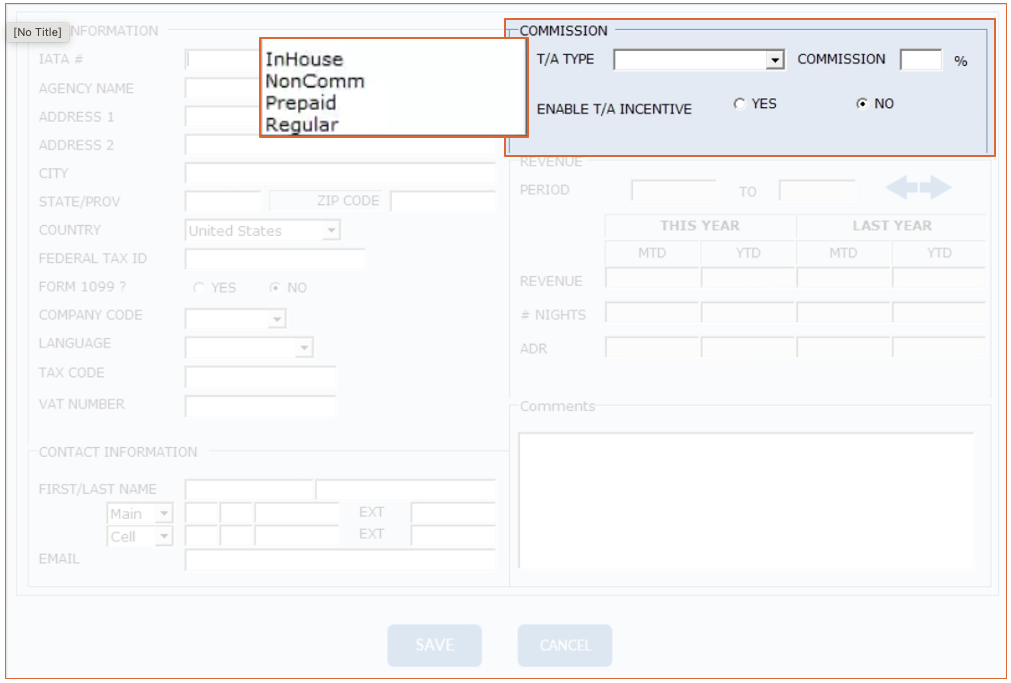
Task: Click the next period right arrow
Action: click(x=936, y=188)
